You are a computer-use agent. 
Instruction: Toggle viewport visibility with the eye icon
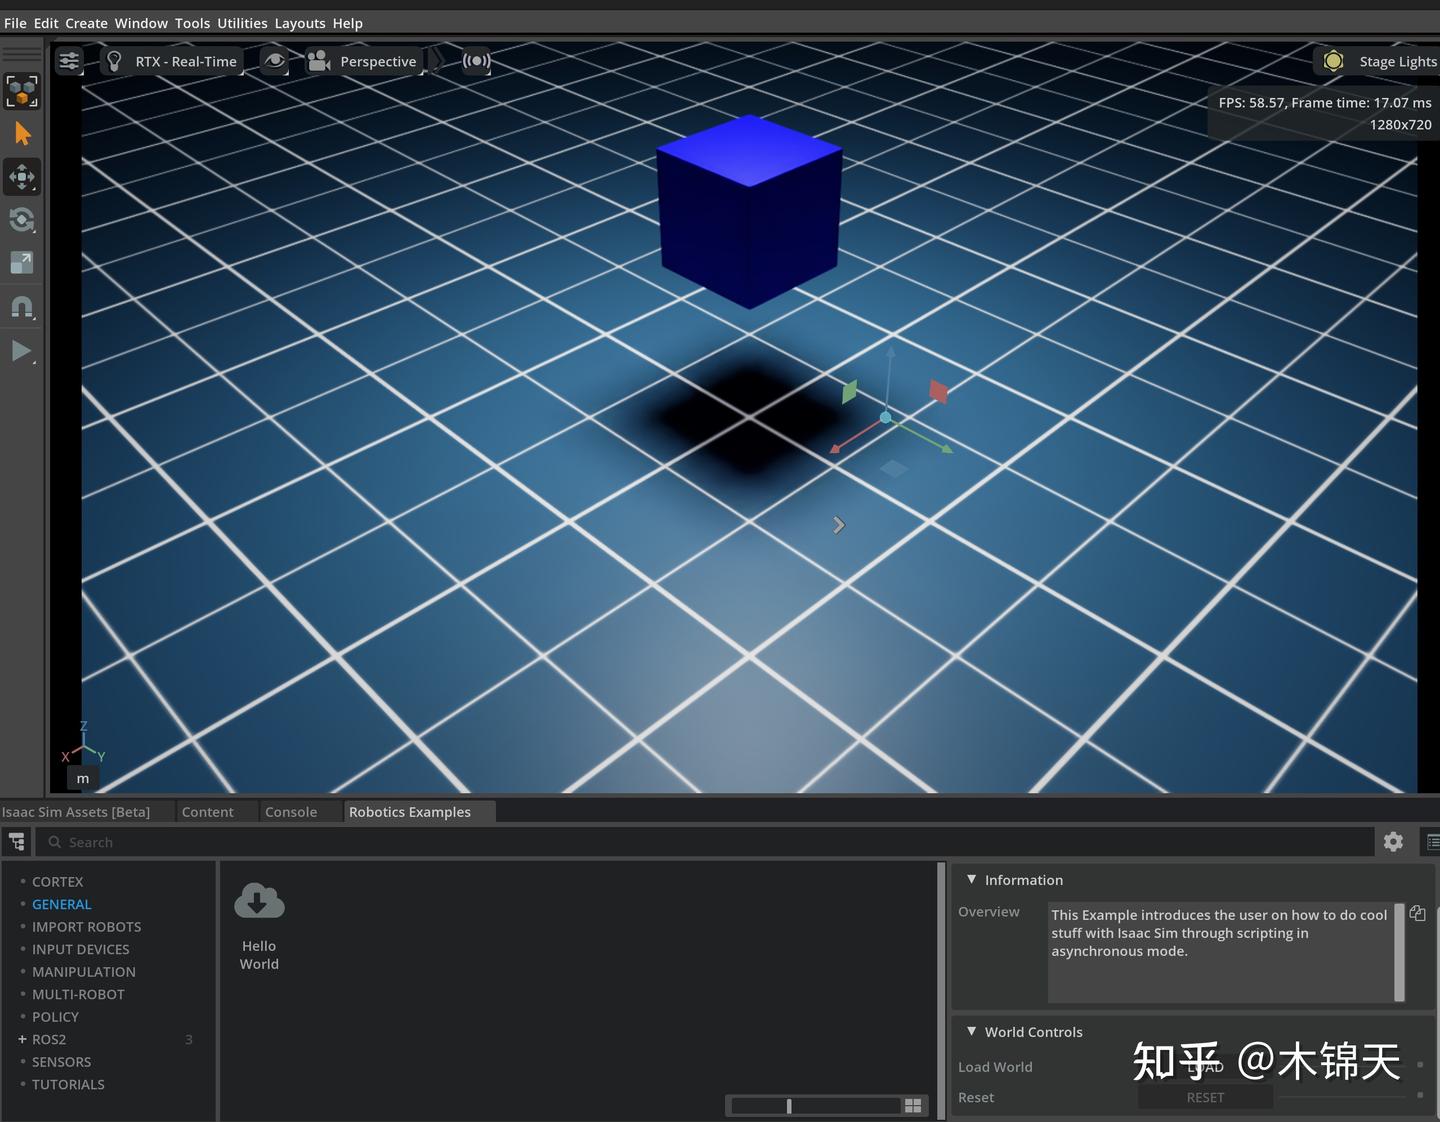pos(274,60)
